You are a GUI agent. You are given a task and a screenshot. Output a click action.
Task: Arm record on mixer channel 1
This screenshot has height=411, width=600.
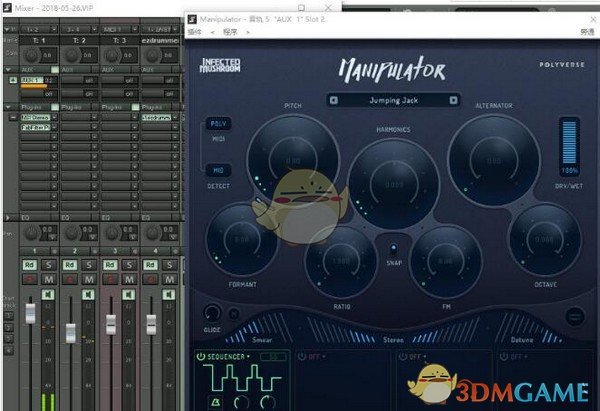[29, 279]
